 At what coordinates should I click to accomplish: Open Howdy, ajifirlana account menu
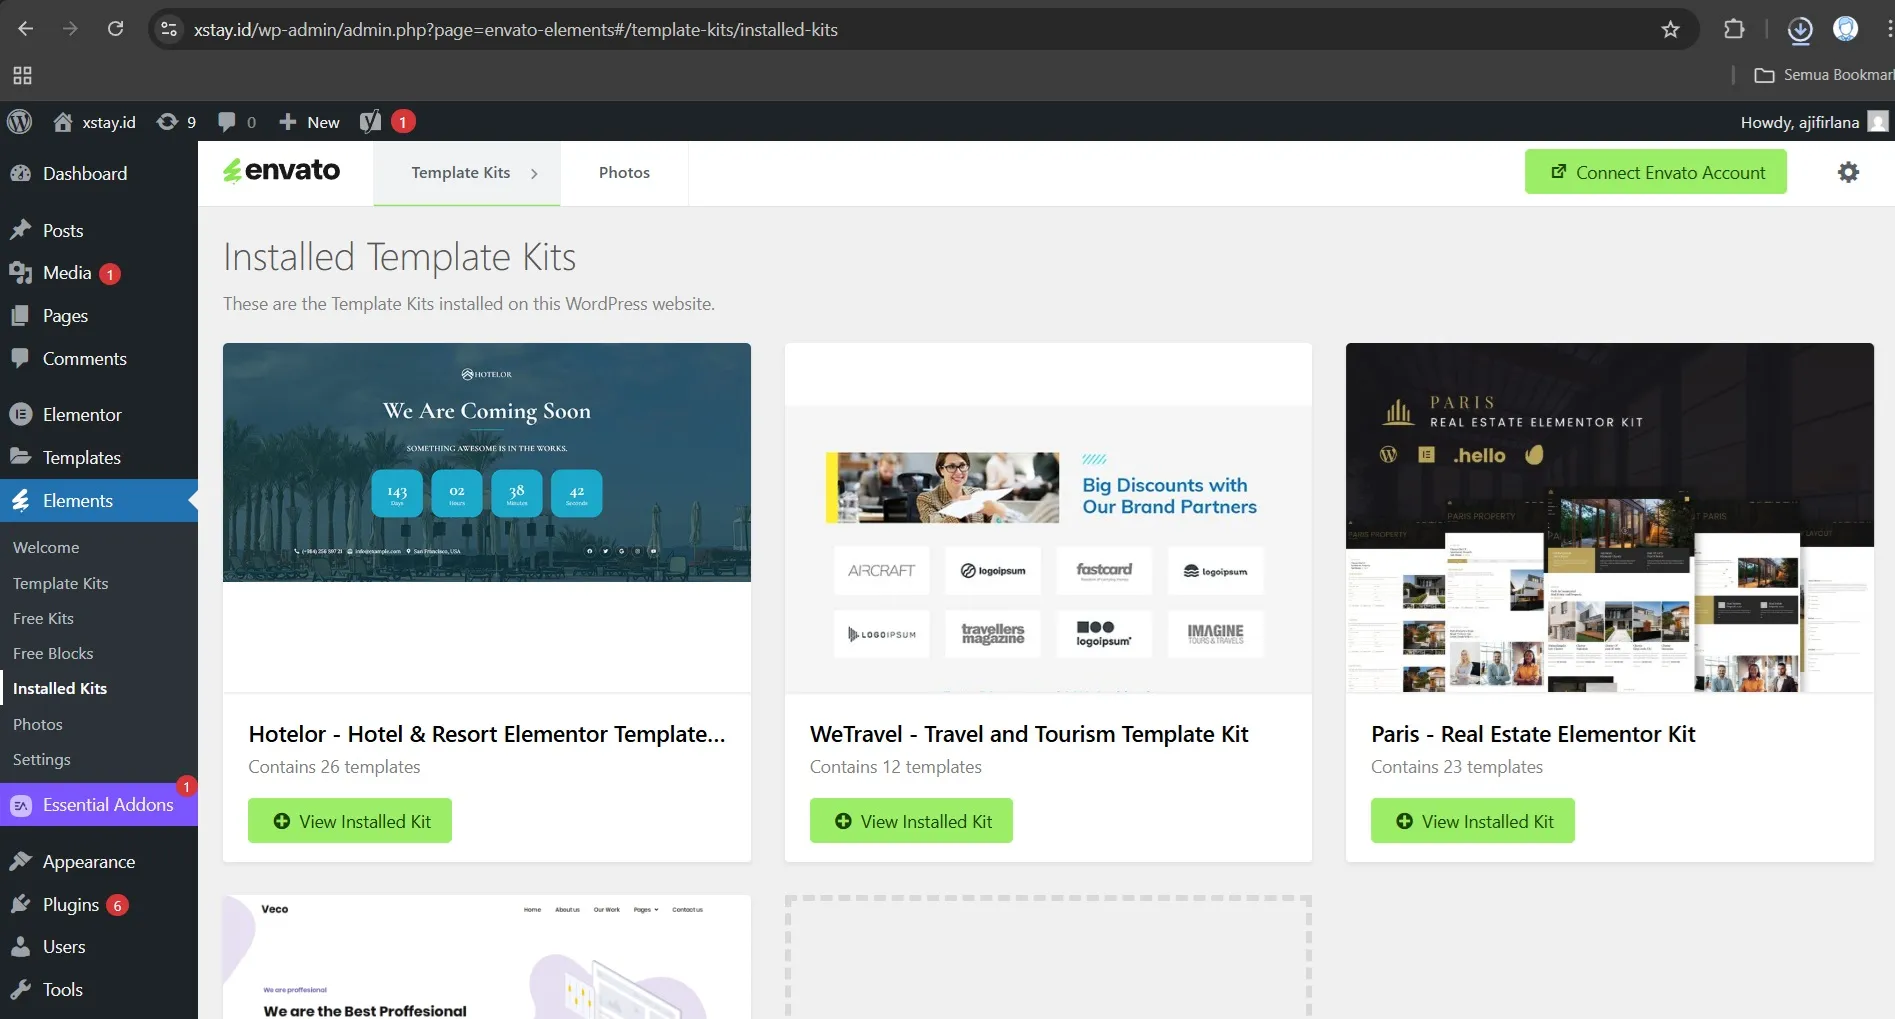point(1814,122)
